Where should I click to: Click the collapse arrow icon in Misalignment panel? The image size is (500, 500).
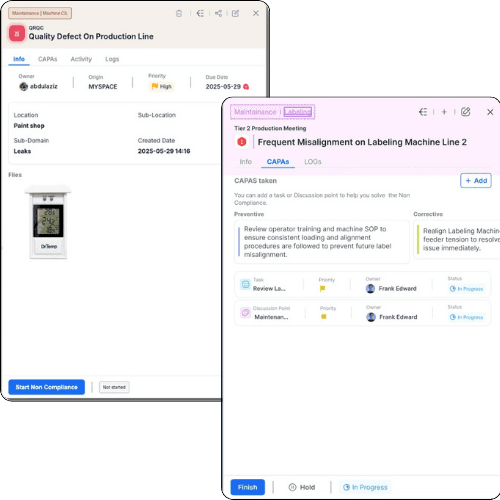423,112
